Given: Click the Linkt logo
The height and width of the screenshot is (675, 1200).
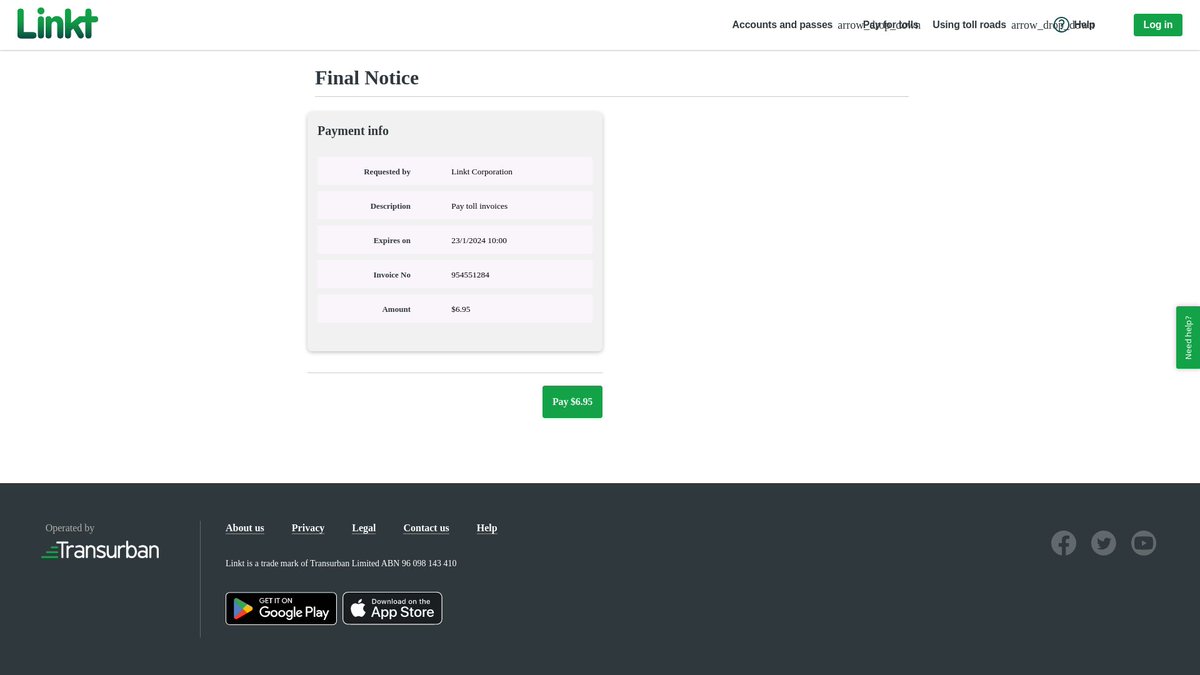Looking at the screenshot, I should pyautogui.click(x=57, y=23).
